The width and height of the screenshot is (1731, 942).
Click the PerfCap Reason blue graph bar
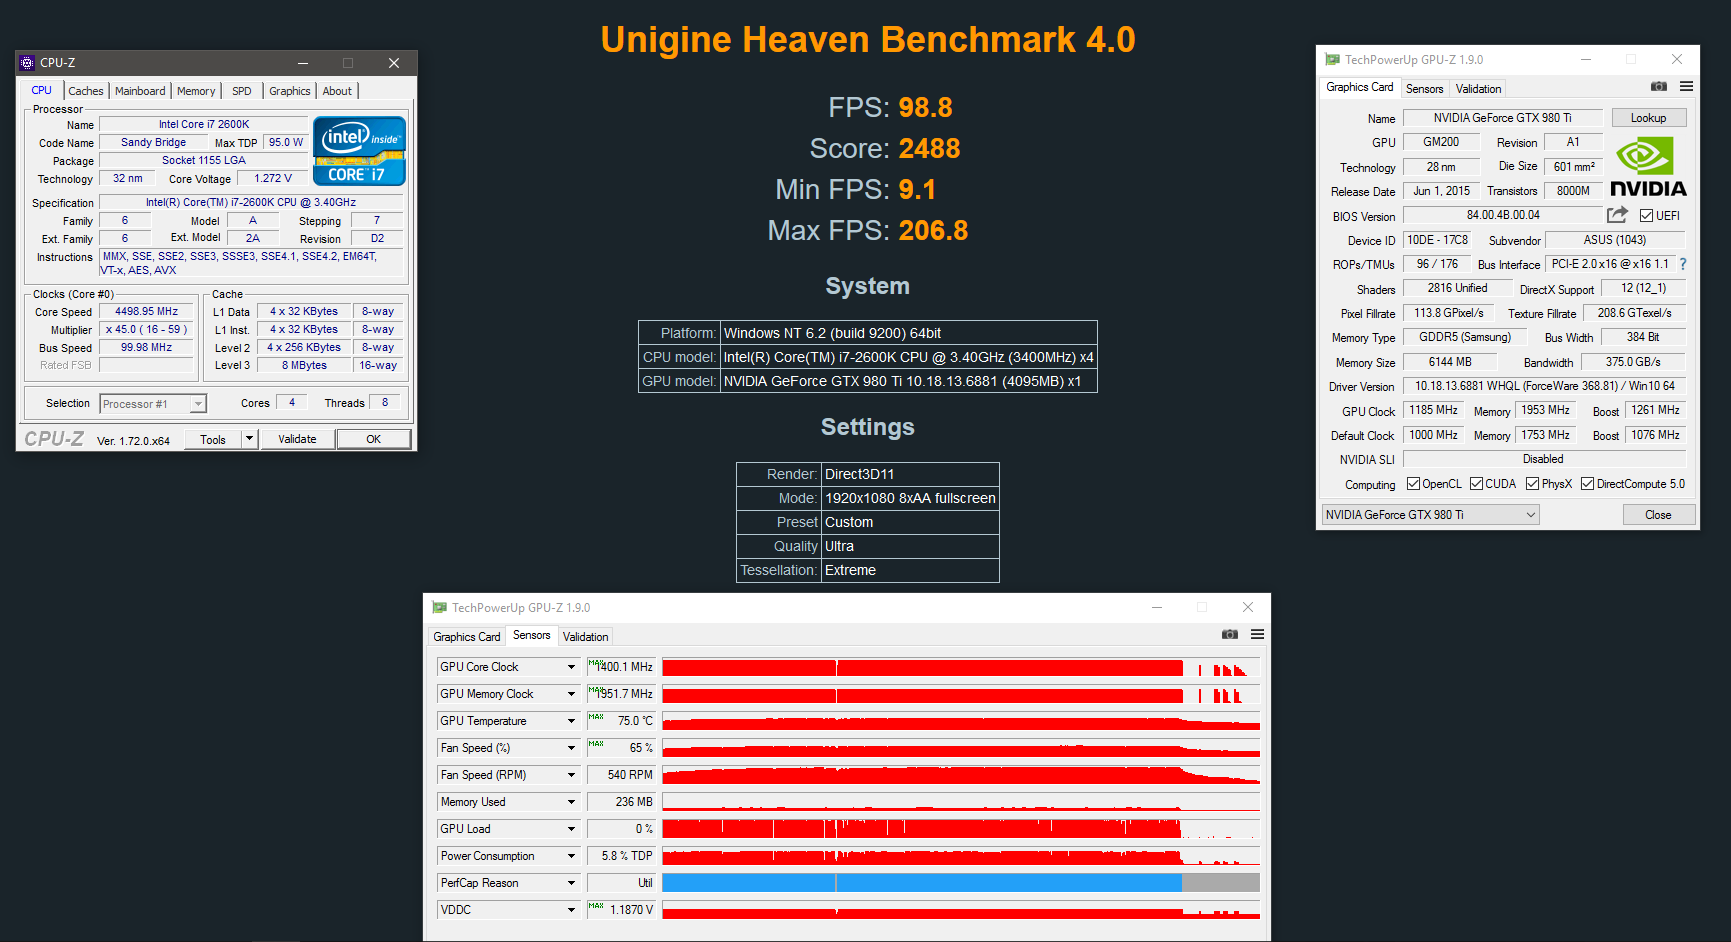[x=960, y=883]
